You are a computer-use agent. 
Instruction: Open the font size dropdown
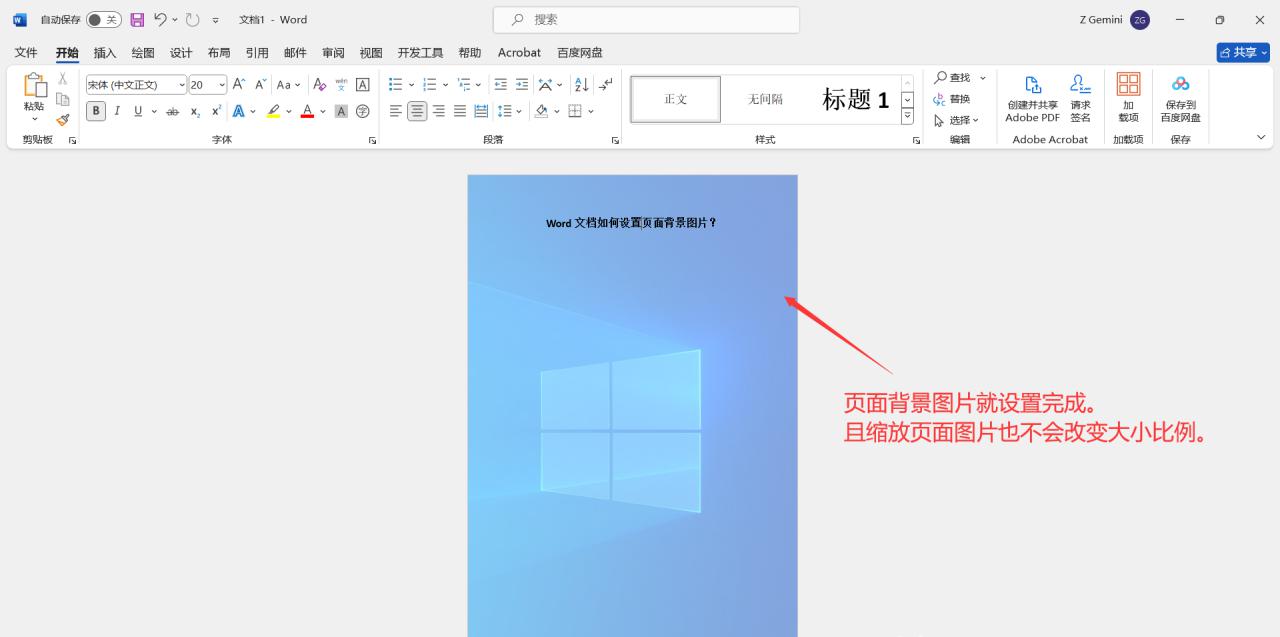click(222, 85)
